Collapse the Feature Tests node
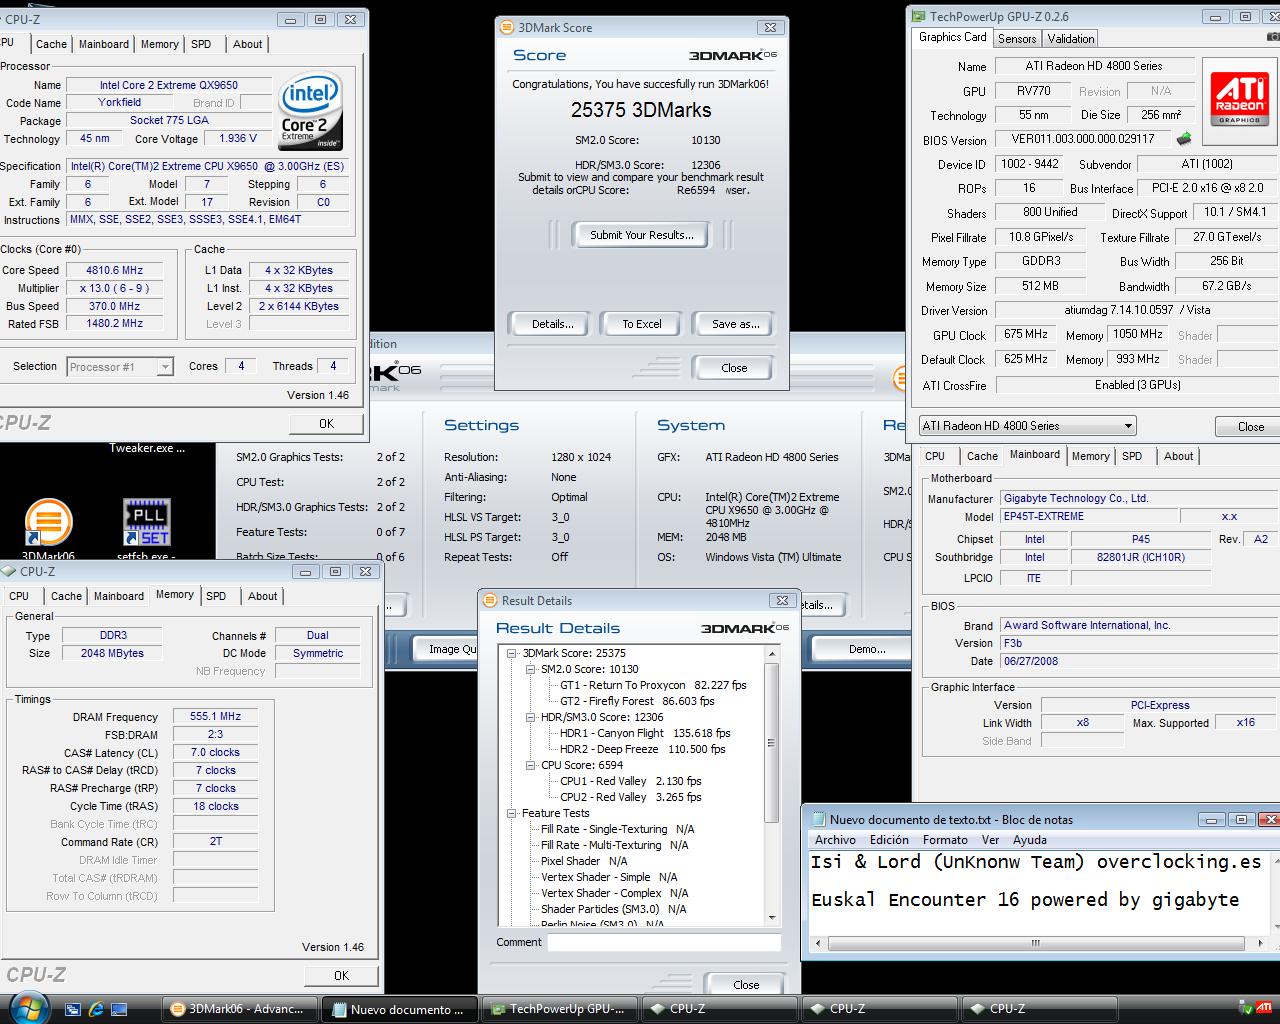This screenshot has height=1024, width=1280. (513, 813)
